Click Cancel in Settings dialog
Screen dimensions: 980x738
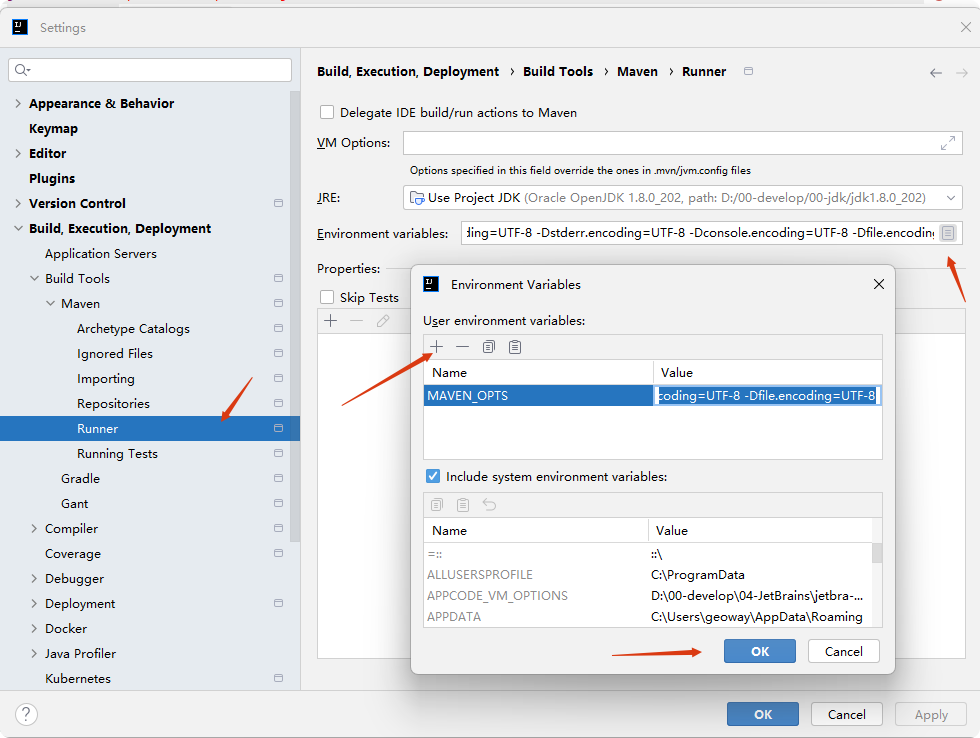(x=847, y=714)
